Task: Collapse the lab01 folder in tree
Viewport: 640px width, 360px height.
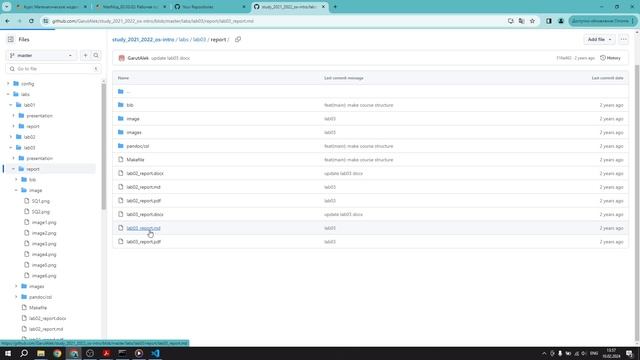Action: (x=11, y=105)
